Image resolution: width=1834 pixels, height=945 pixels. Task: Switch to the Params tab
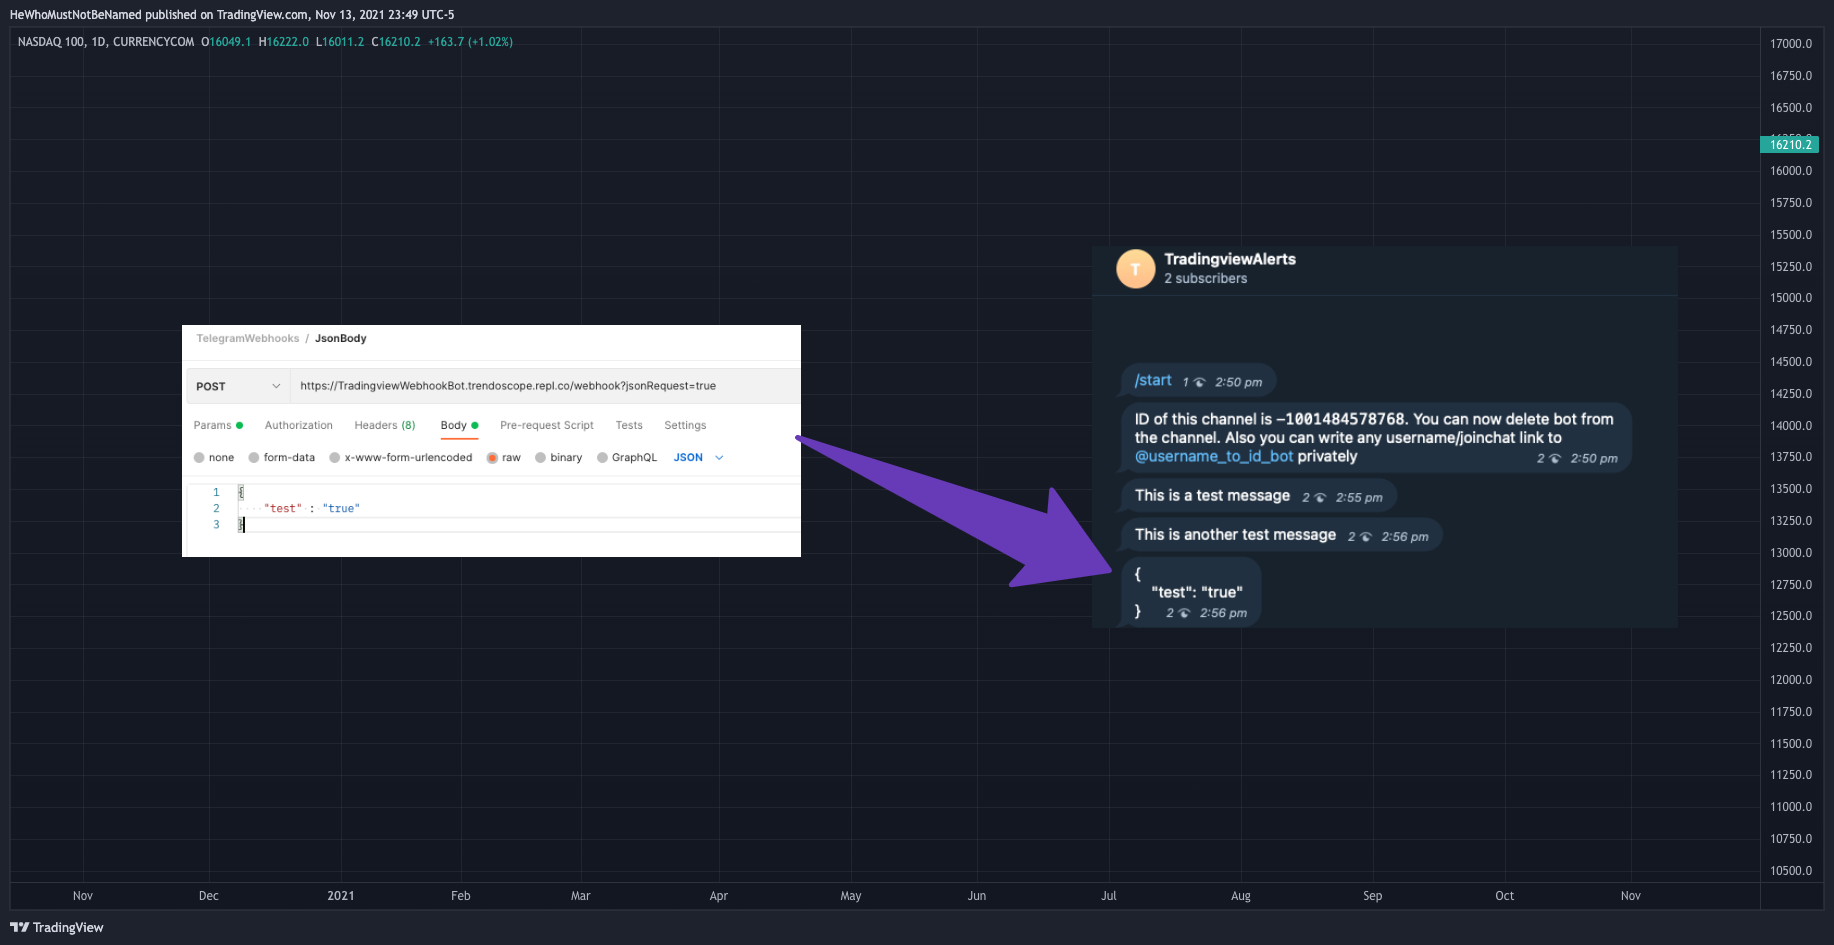click(218, 426)
